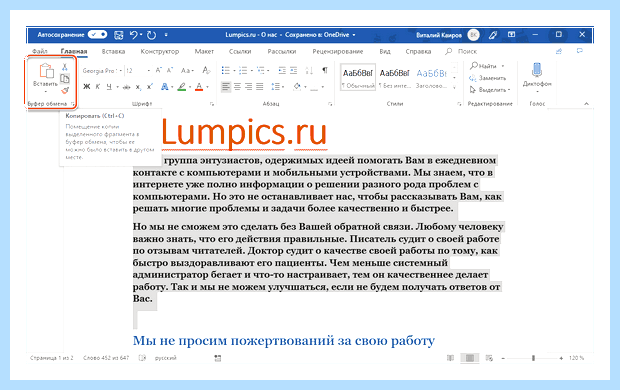The image size is (620, 390).
Task: Toggle align left paragraph button
Action: pyautogui.click(x=226, y=86)
